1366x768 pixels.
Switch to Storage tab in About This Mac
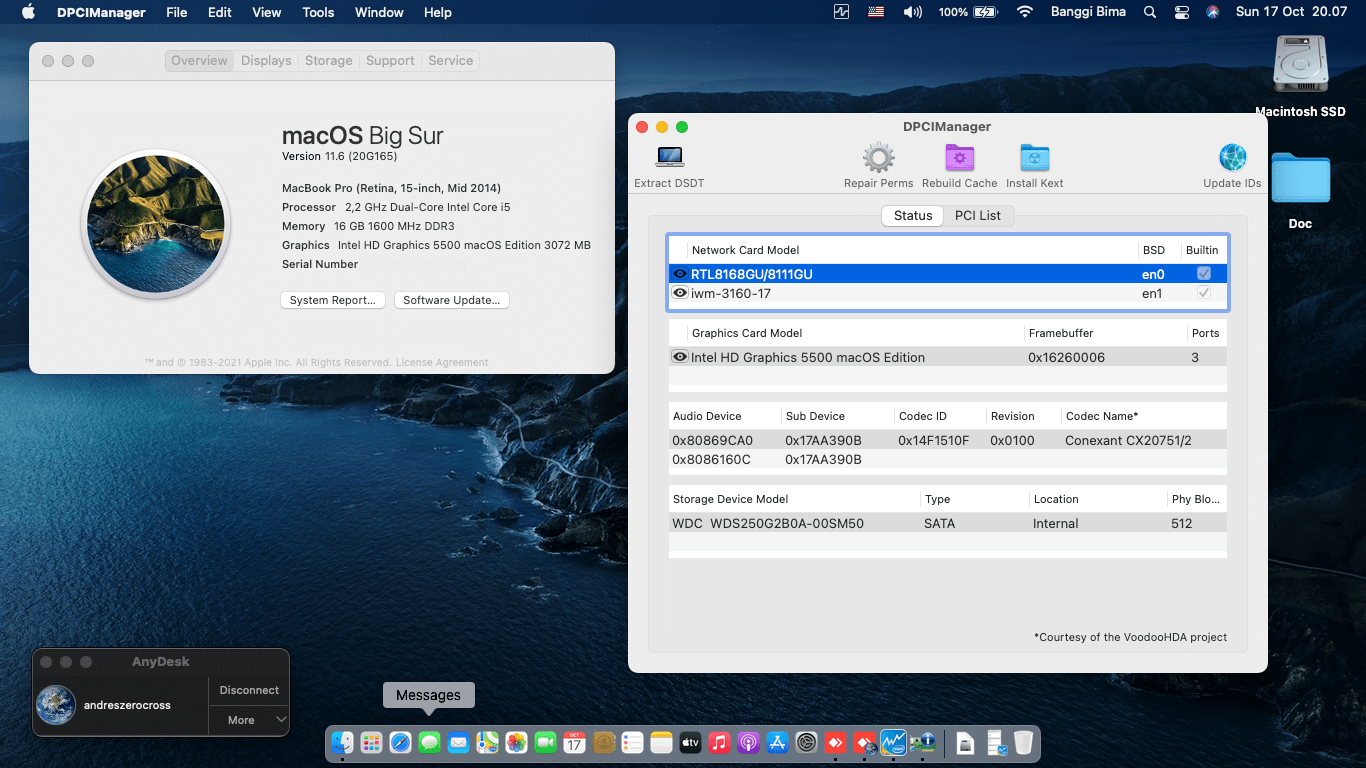tap(329, 61)
